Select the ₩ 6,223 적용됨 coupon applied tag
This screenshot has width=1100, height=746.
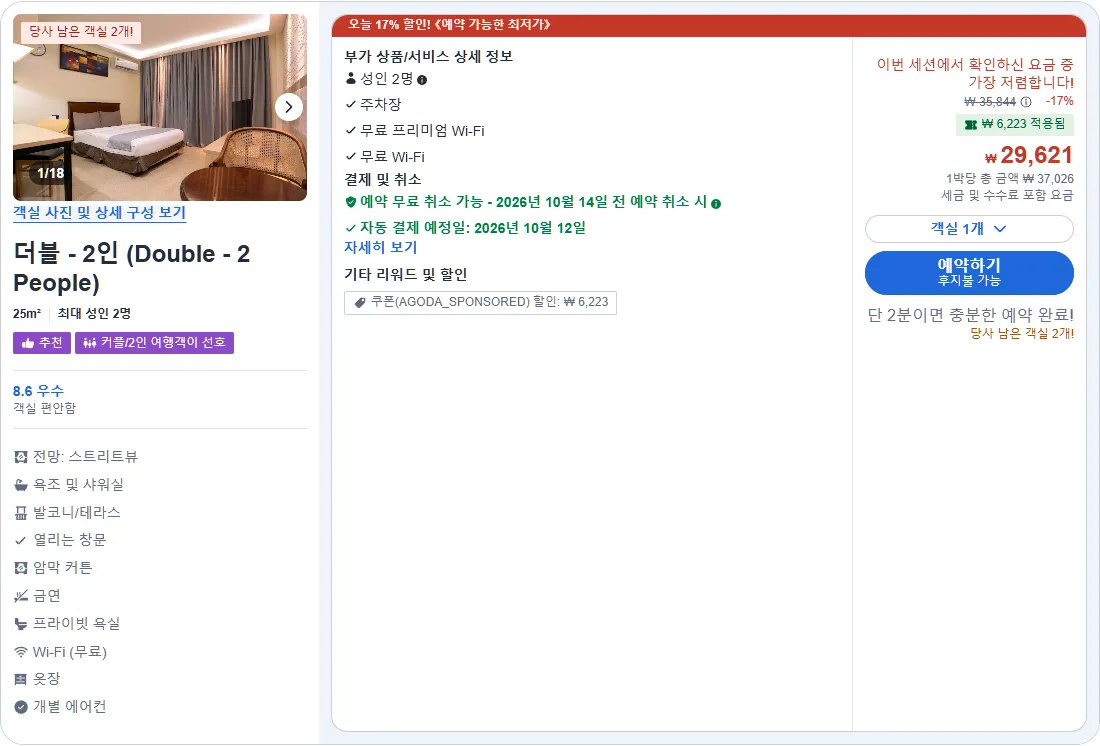coord(1014,124)
